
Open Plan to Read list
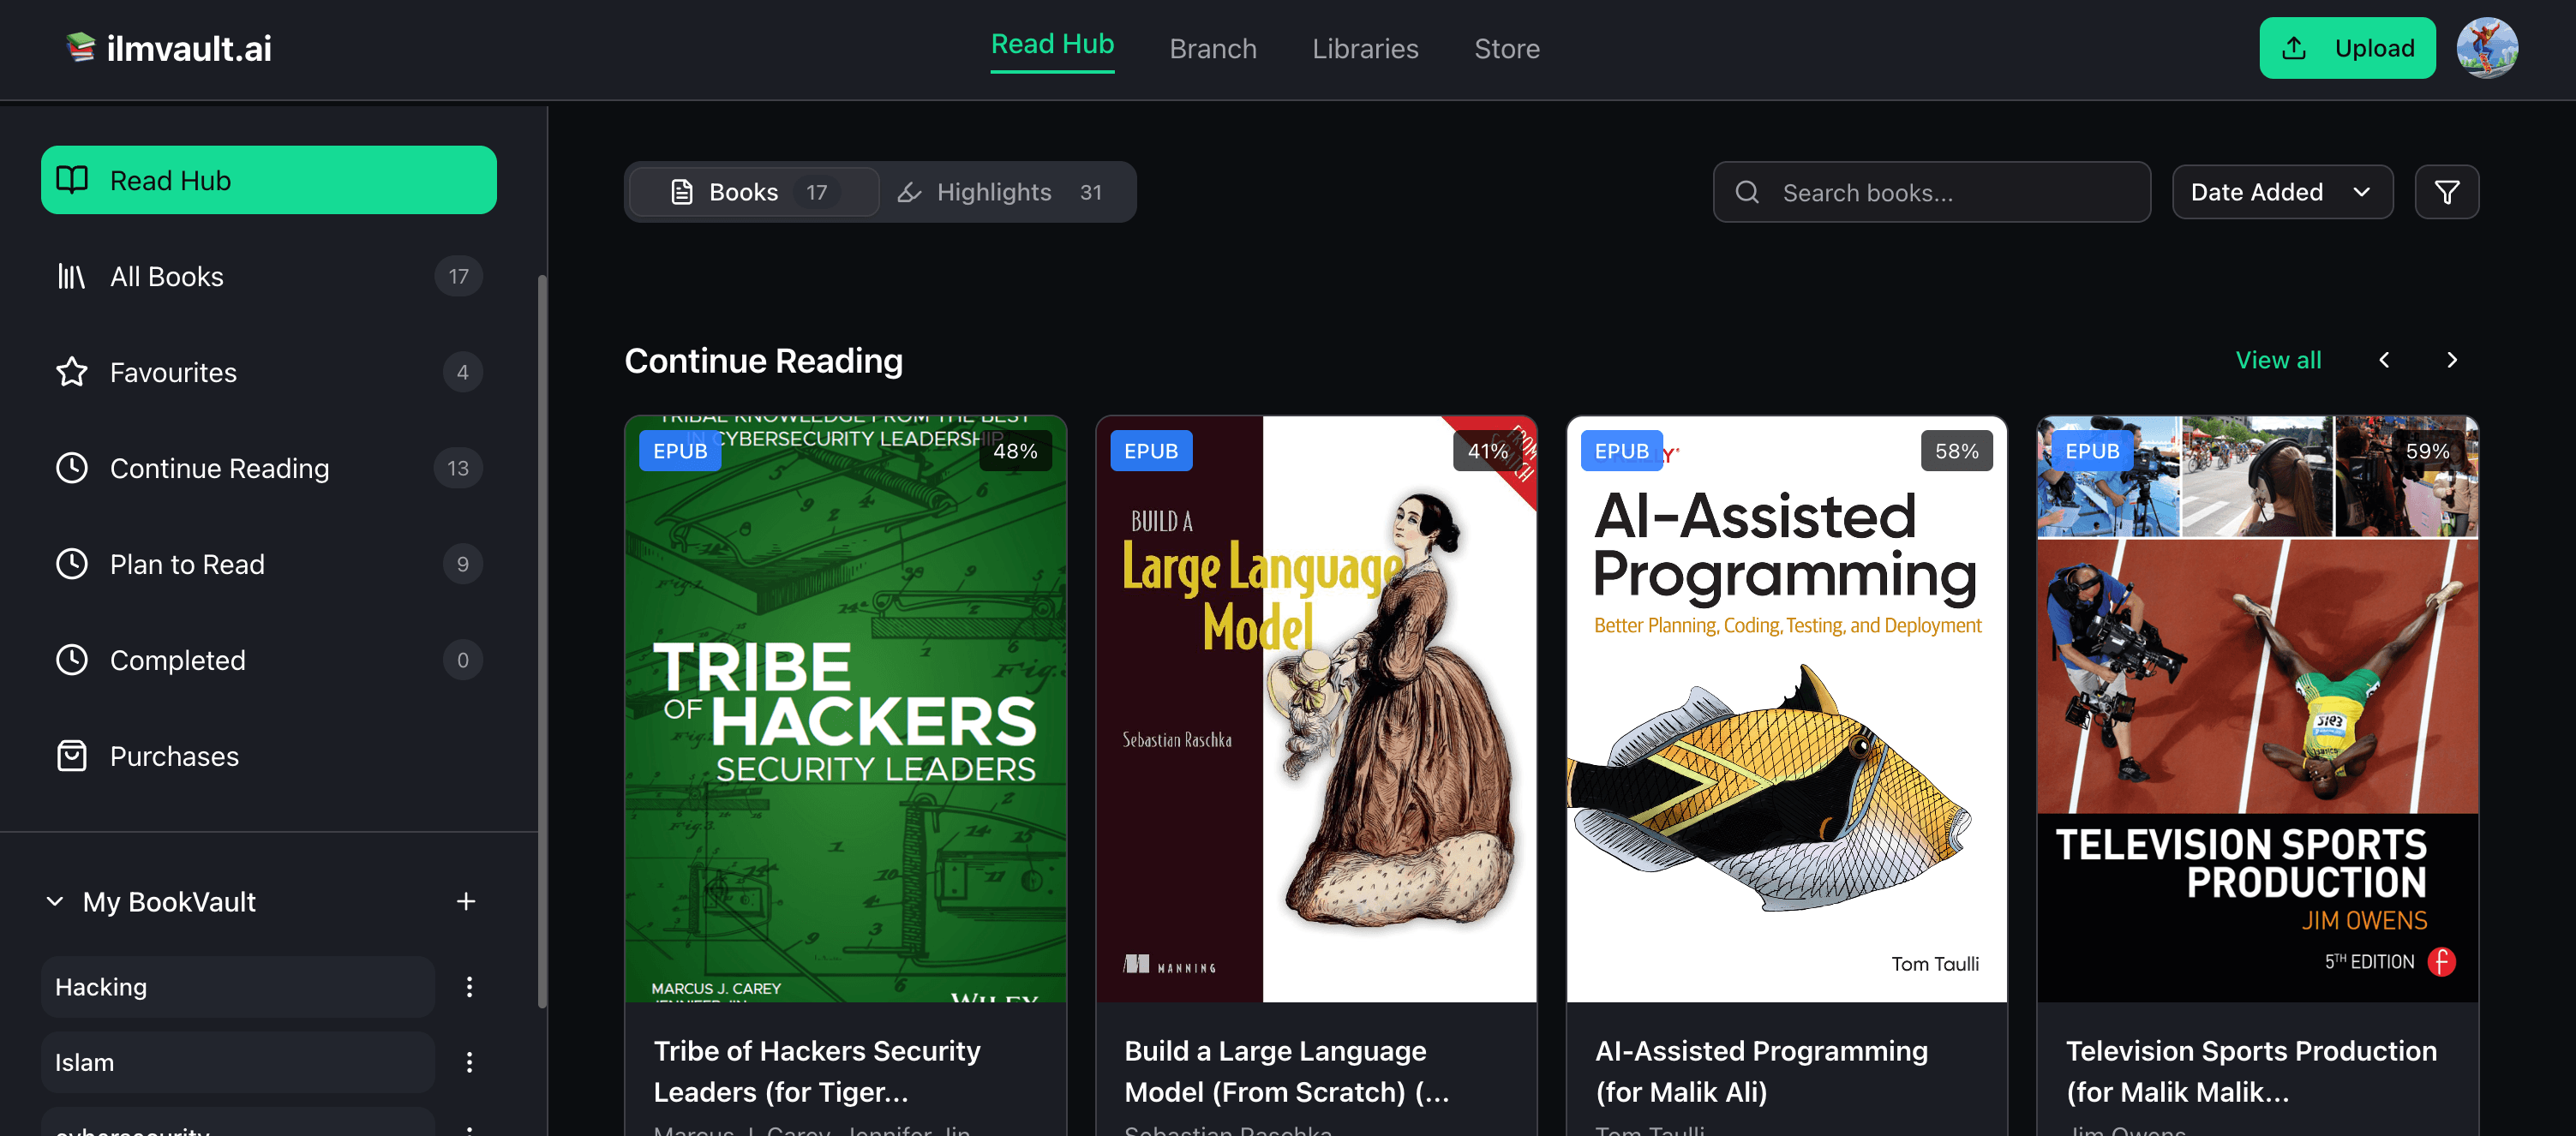click(x=268, y=564)
